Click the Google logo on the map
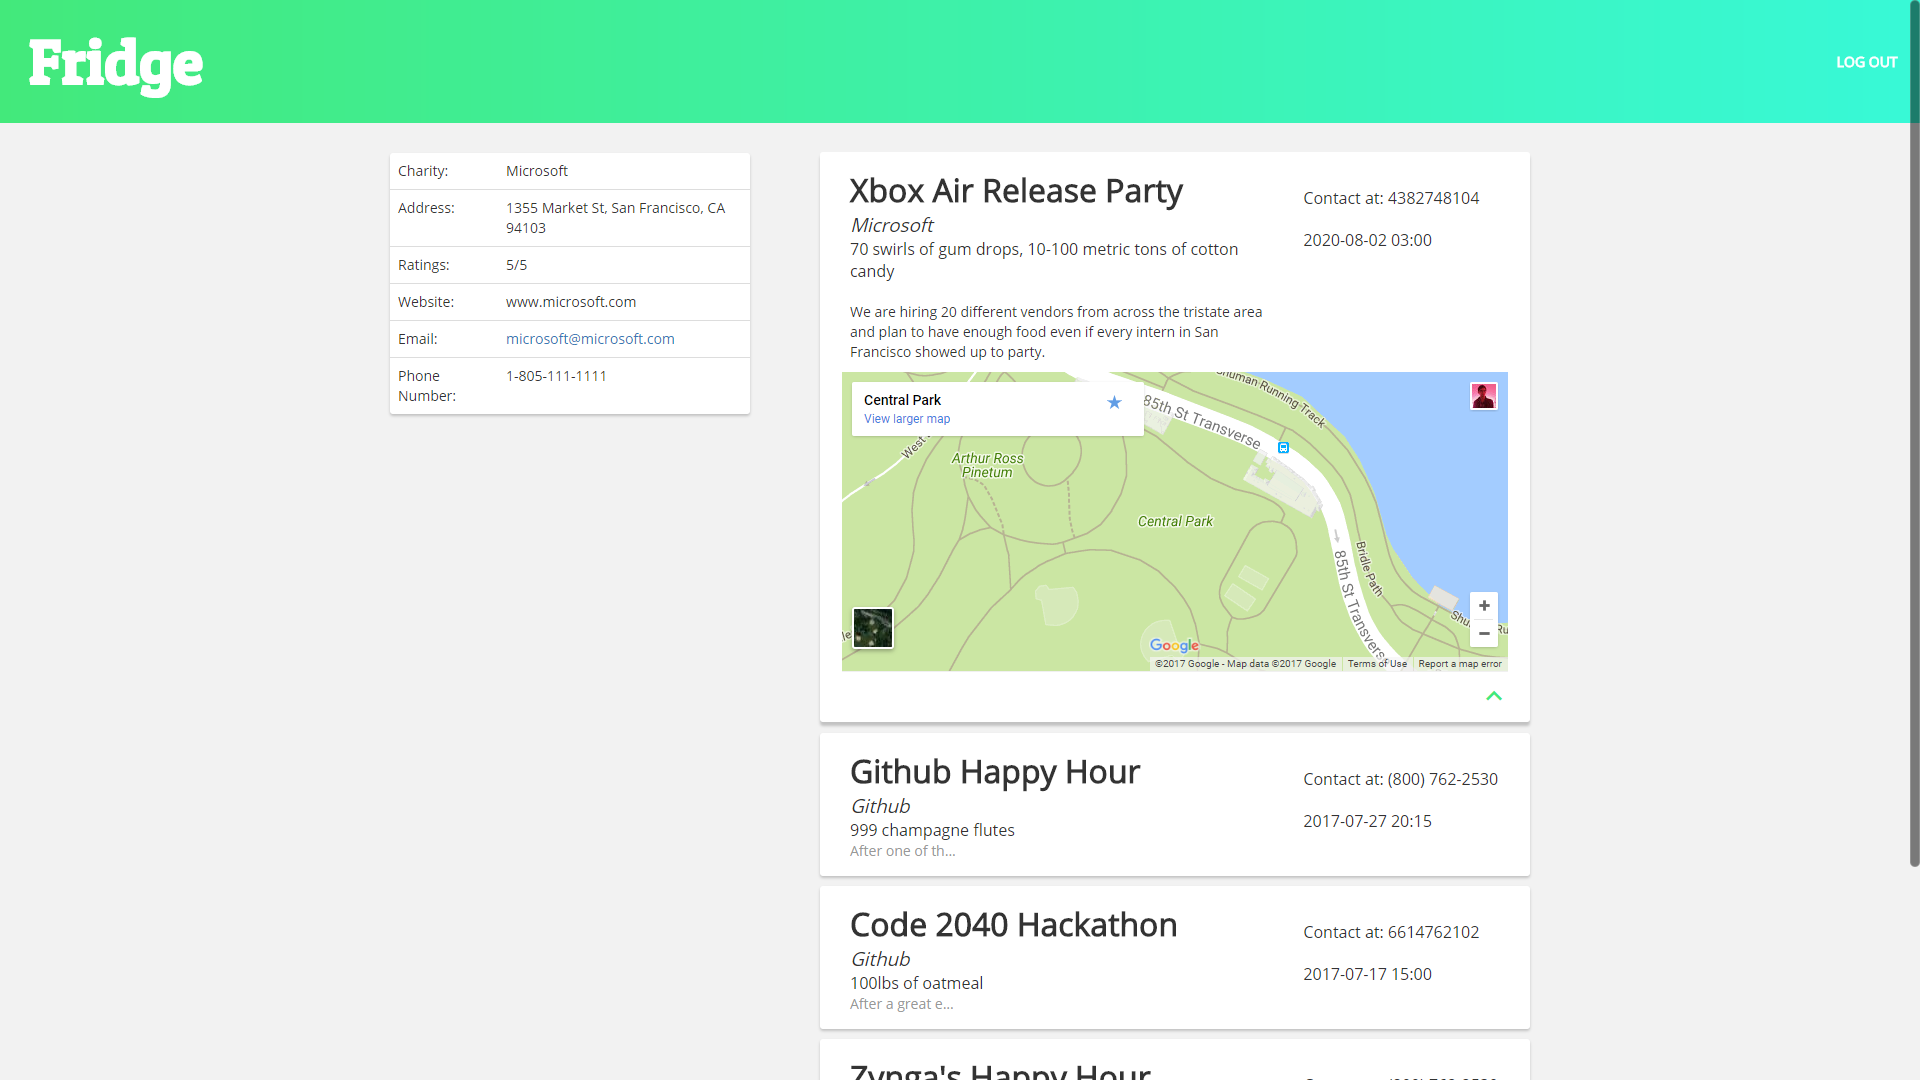 1173,646
